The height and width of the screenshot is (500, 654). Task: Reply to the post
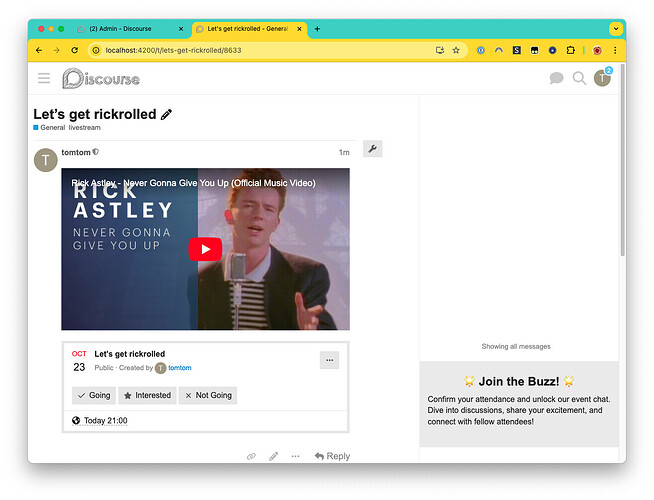pos(332,456)
